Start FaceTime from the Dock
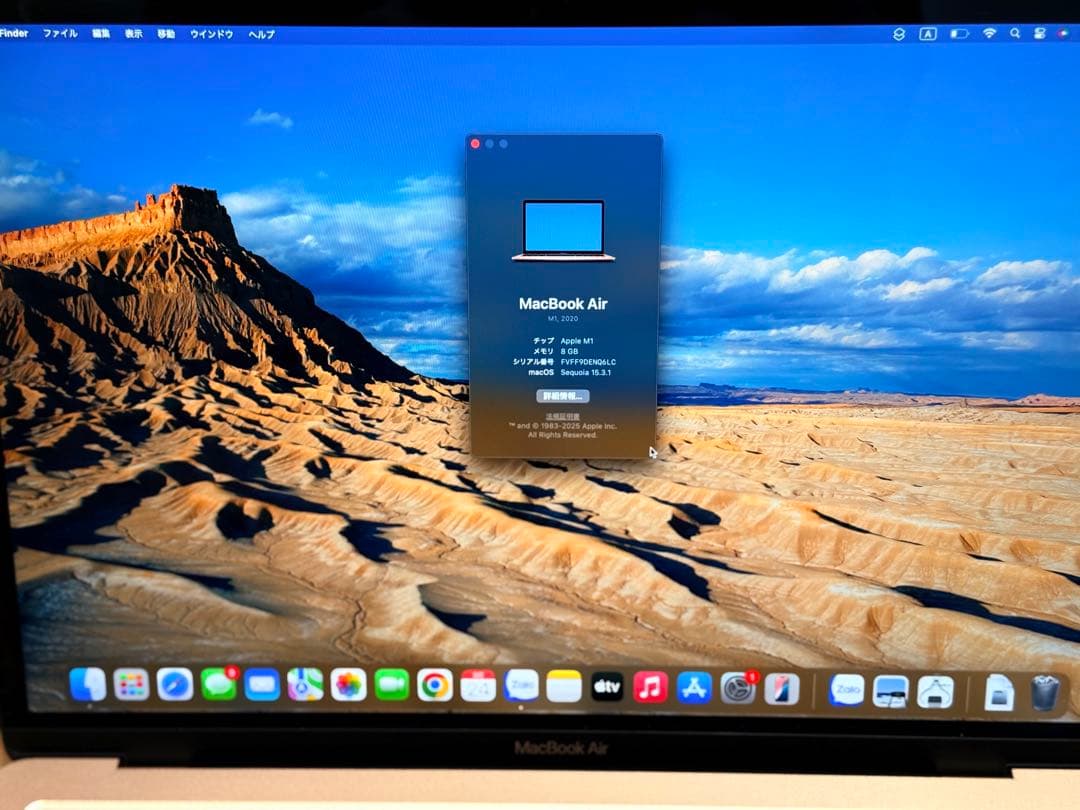 click(x=390, y=688)
